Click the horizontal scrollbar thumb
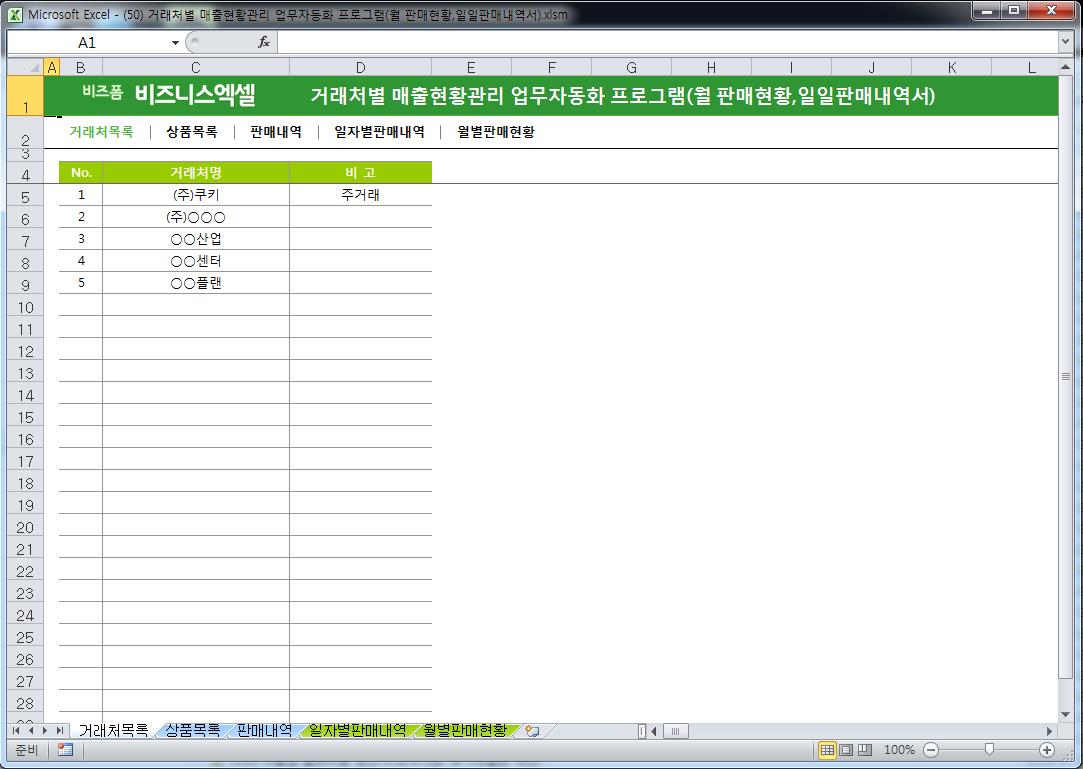The image size is (1083, 769). (675, 731)
